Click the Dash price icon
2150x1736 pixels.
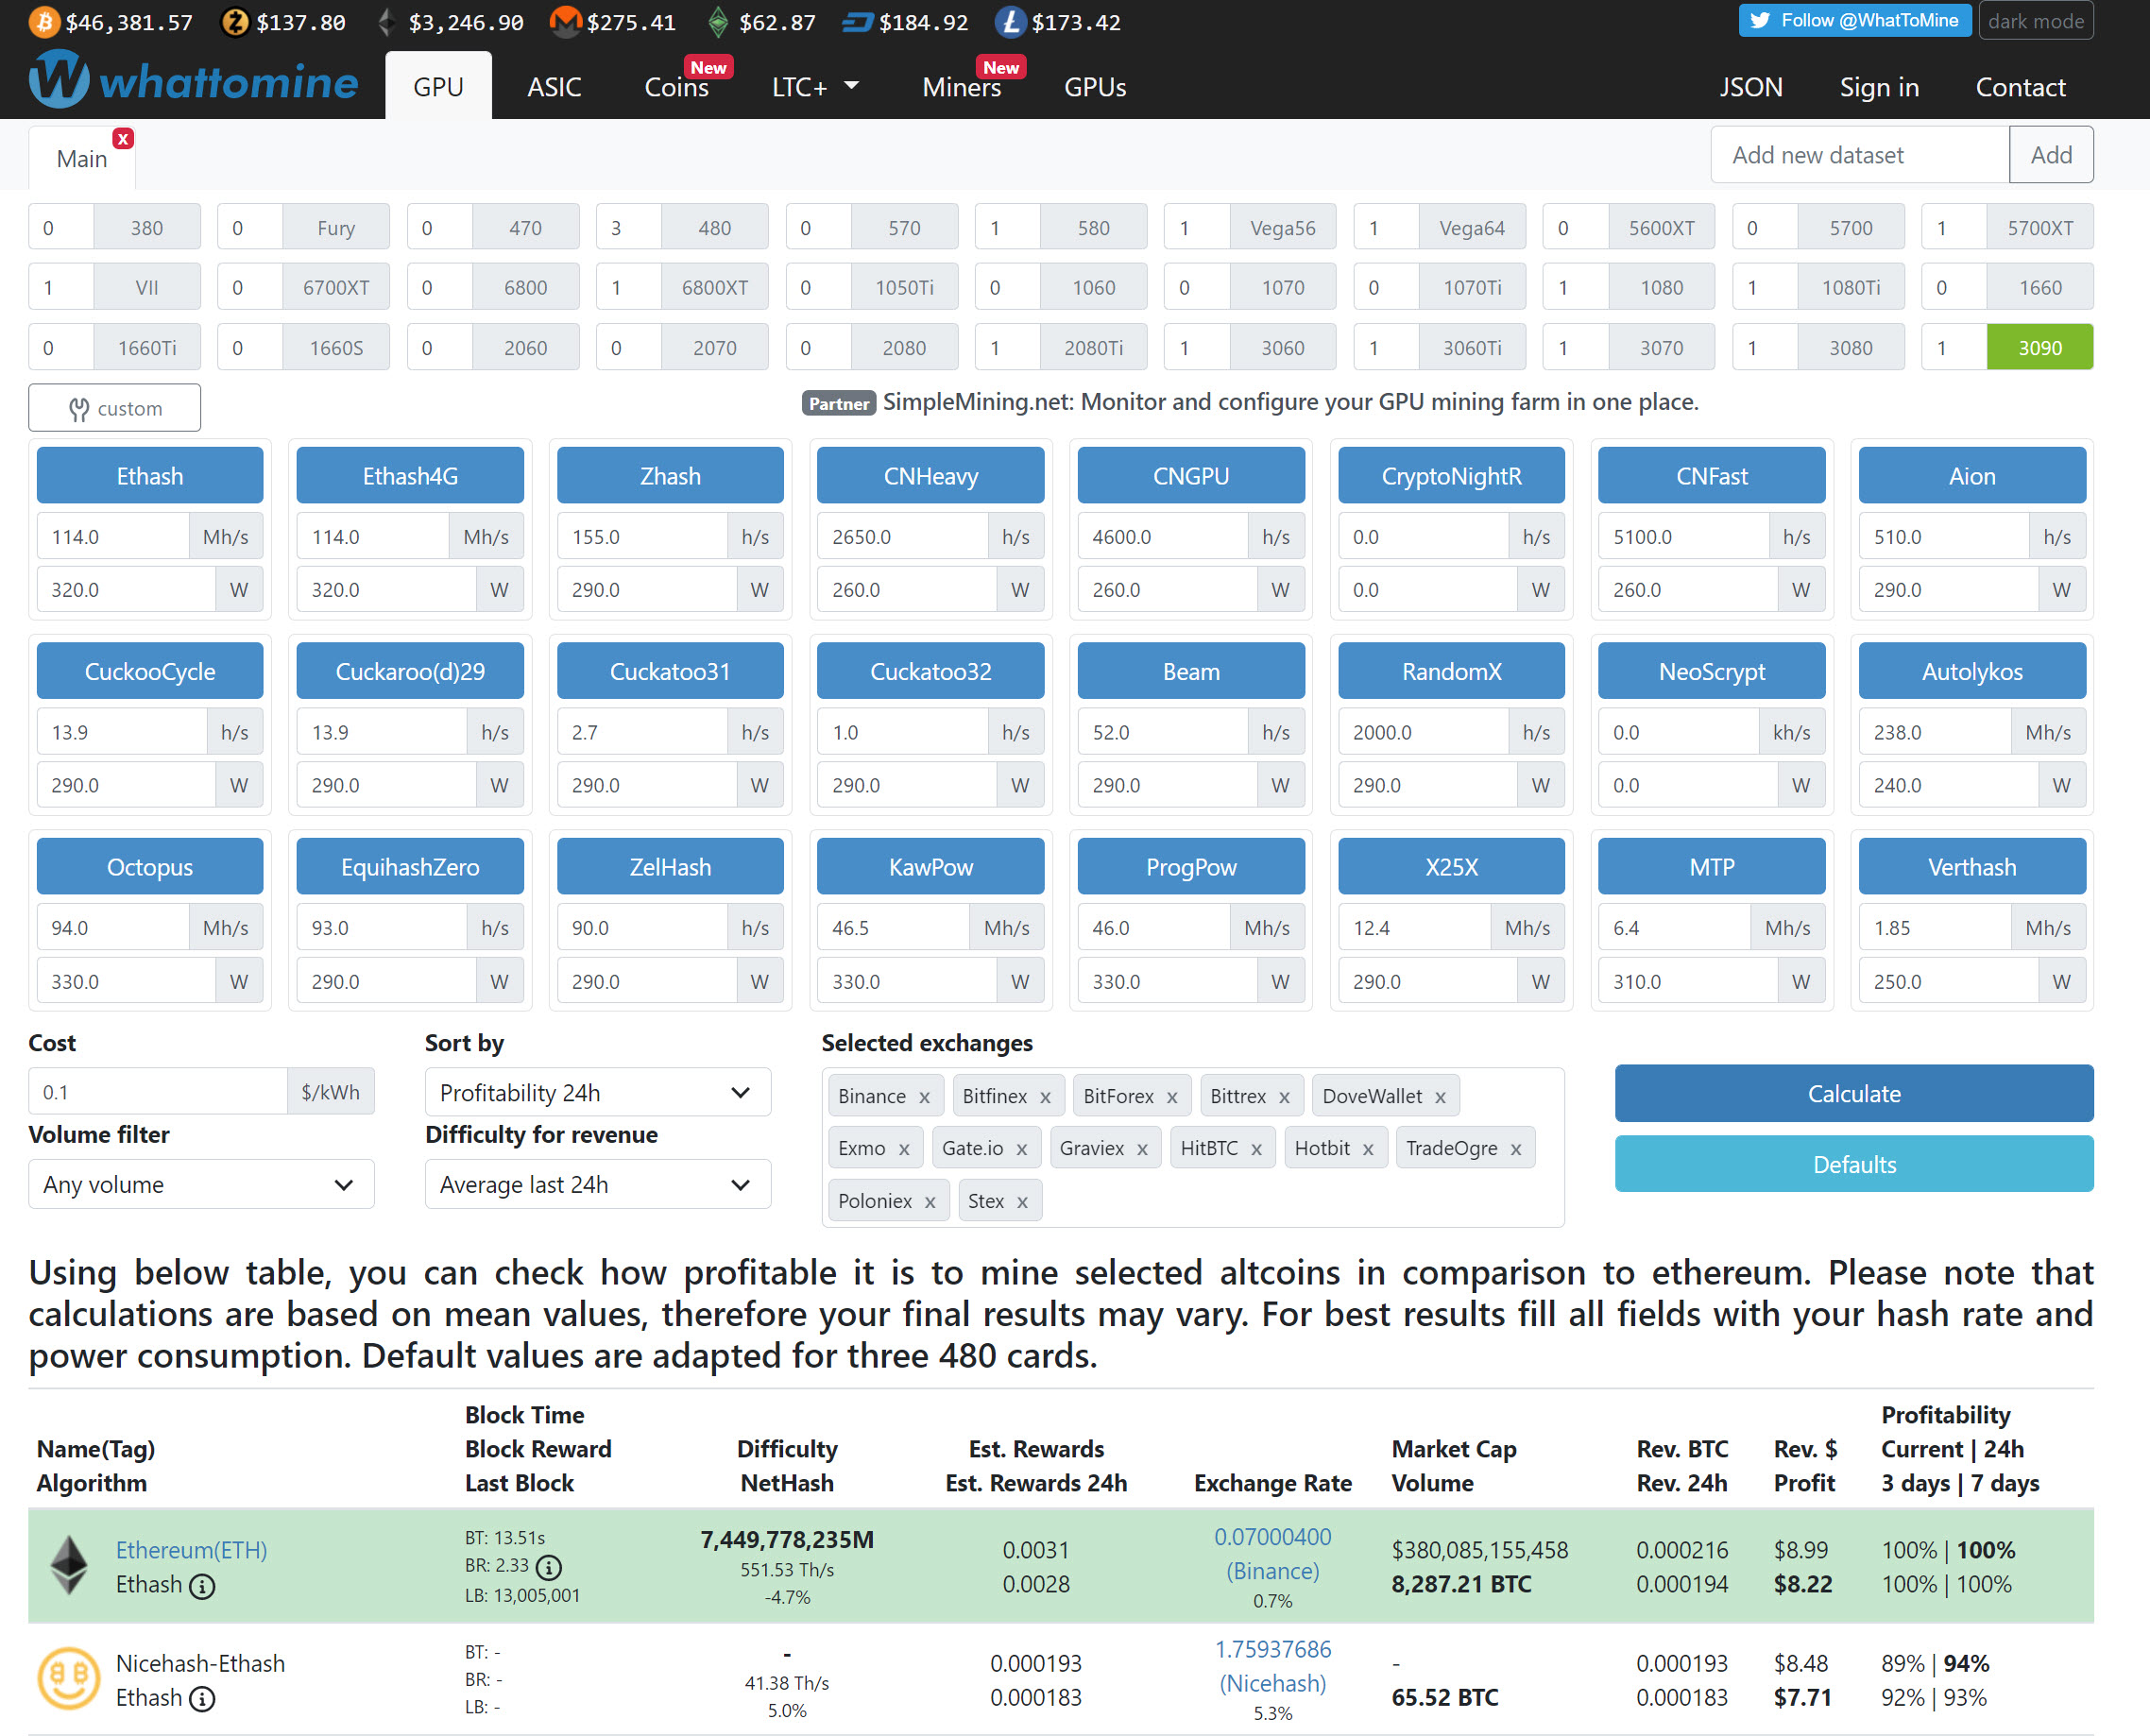point(857,22)
